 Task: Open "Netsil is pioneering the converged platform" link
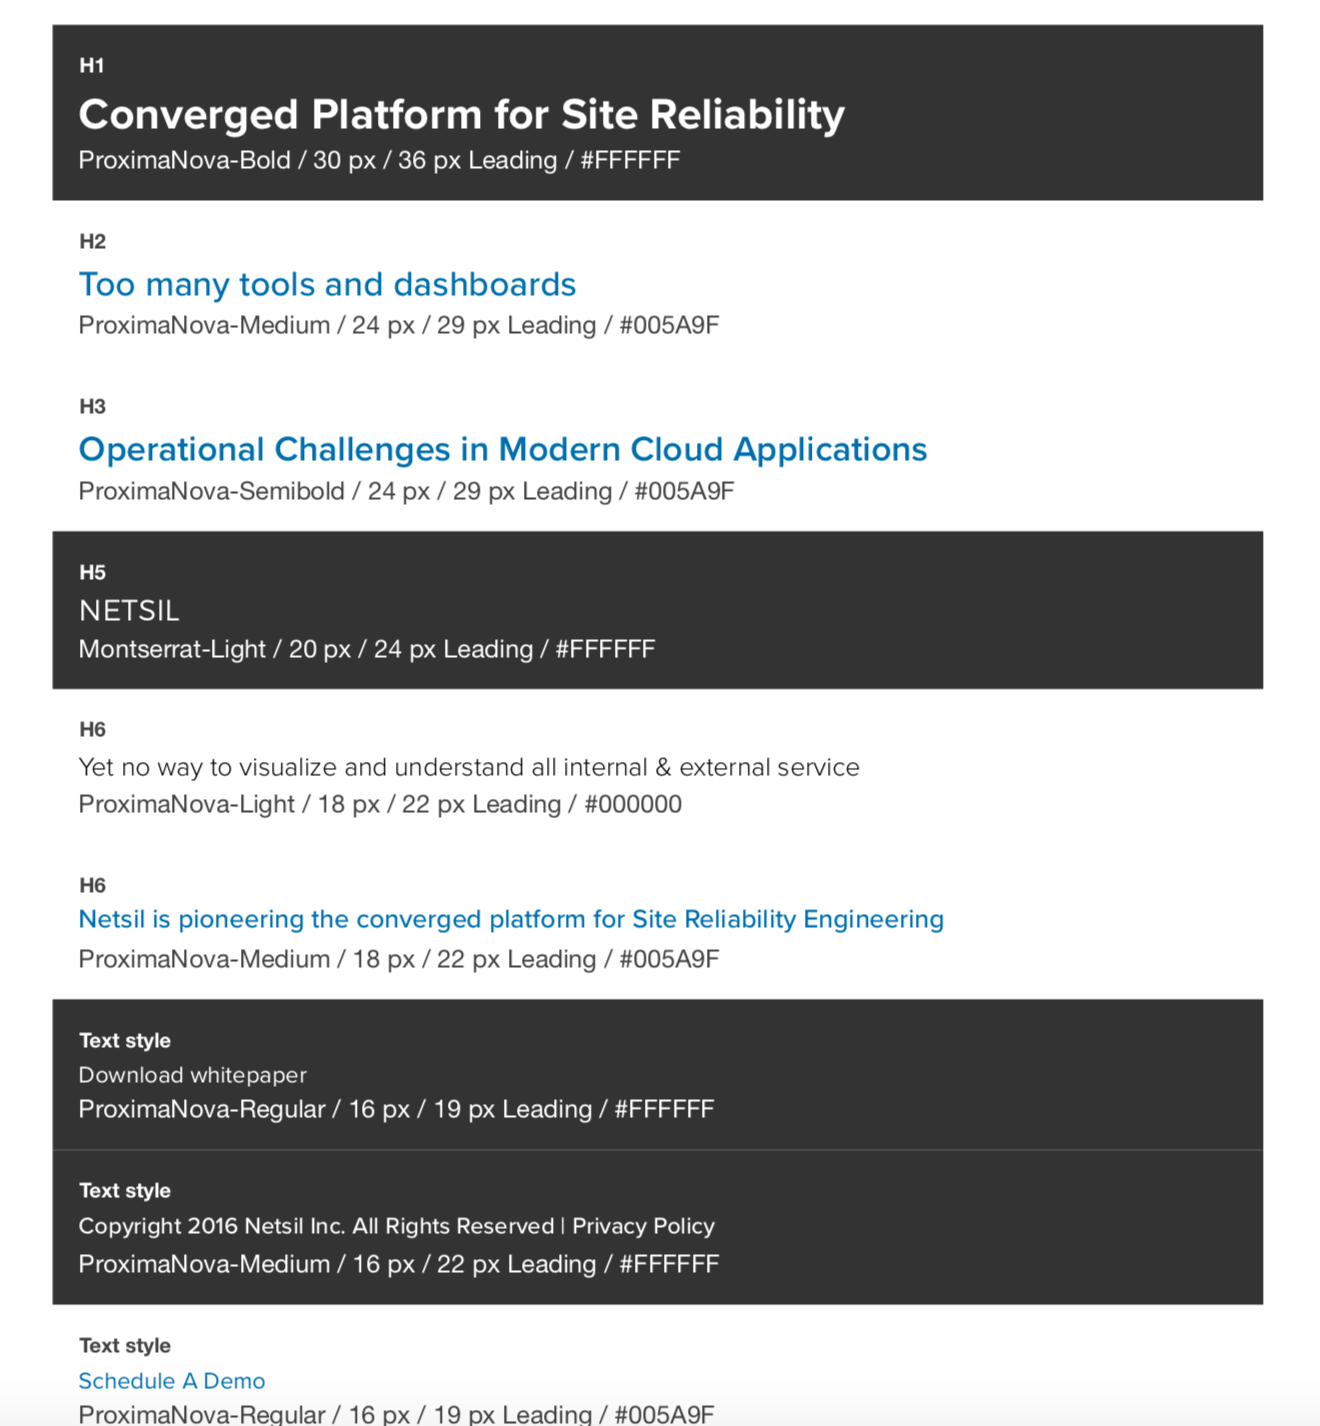[x=510, y=919]
